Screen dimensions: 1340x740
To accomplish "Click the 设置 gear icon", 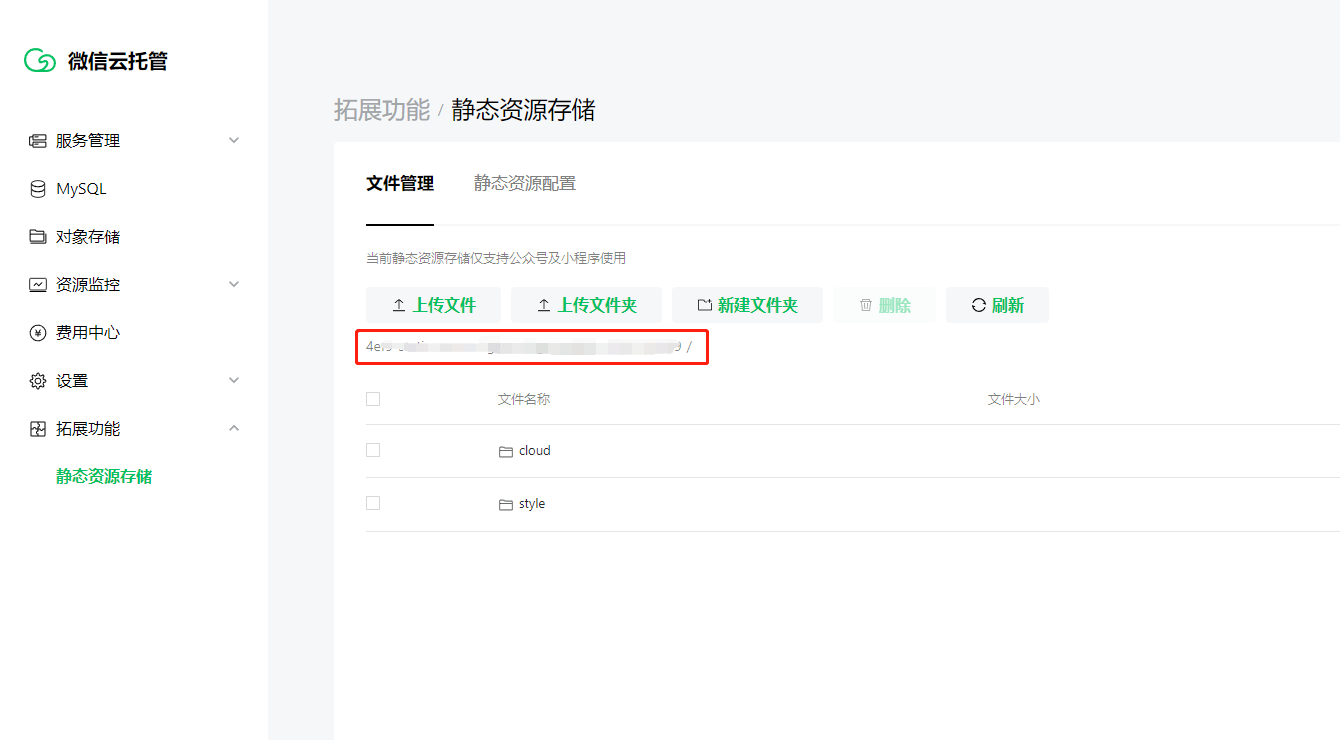I will [38, 381].
